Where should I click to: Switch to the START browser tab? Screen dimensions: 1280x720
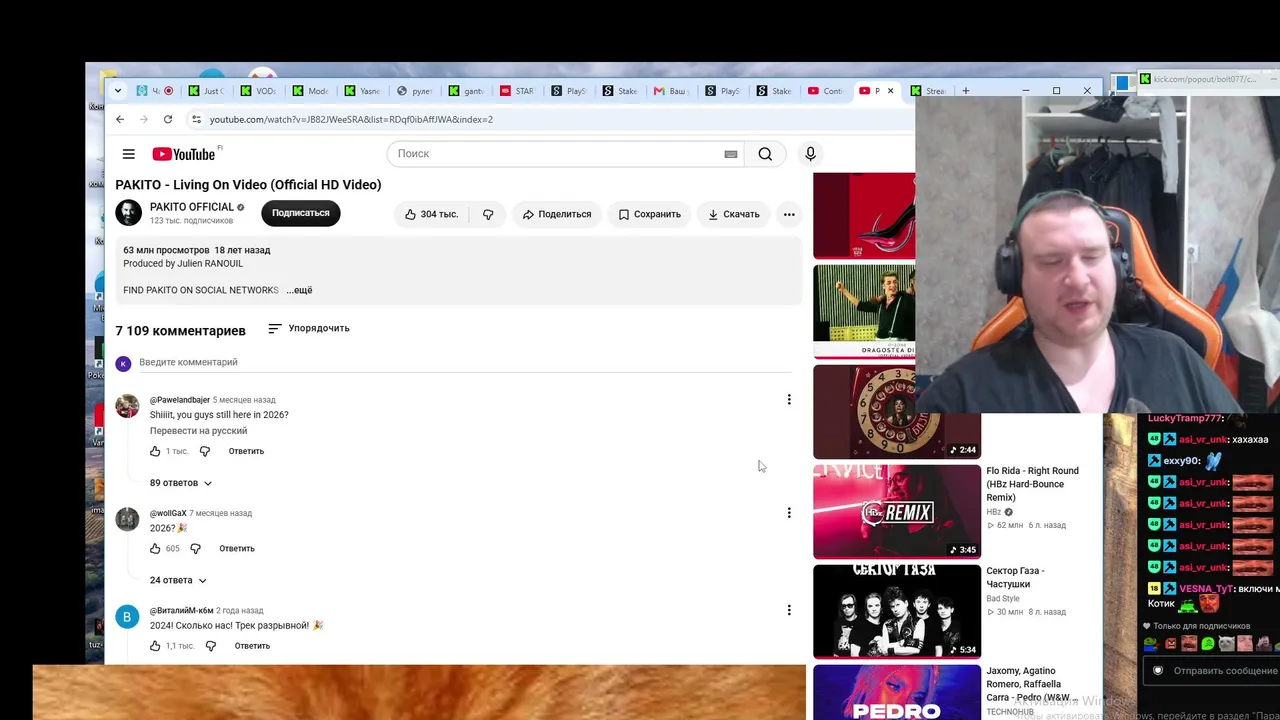coord(518,91)
